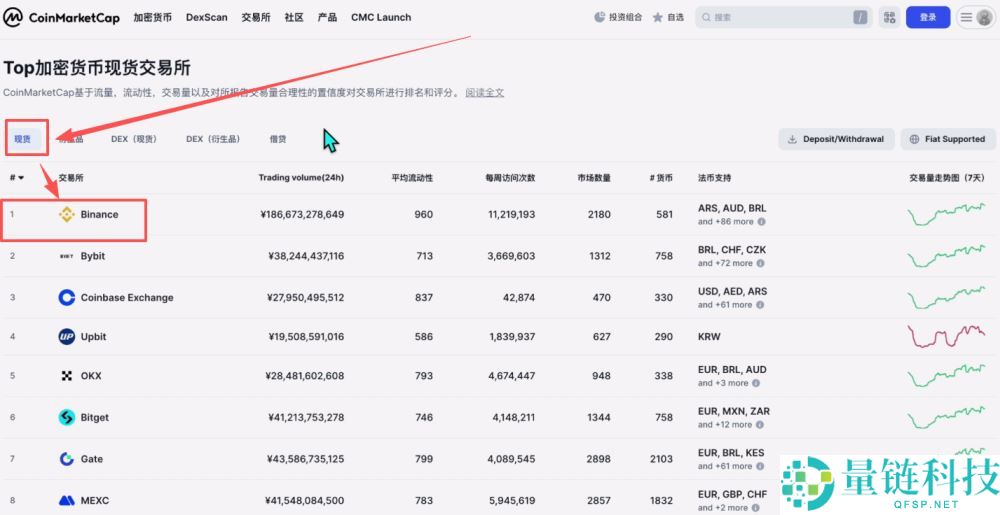Click info icon next to Binance +86 more
Image resolution: width=1000 pixels, height=515 pixels.
tap(761, 222)
